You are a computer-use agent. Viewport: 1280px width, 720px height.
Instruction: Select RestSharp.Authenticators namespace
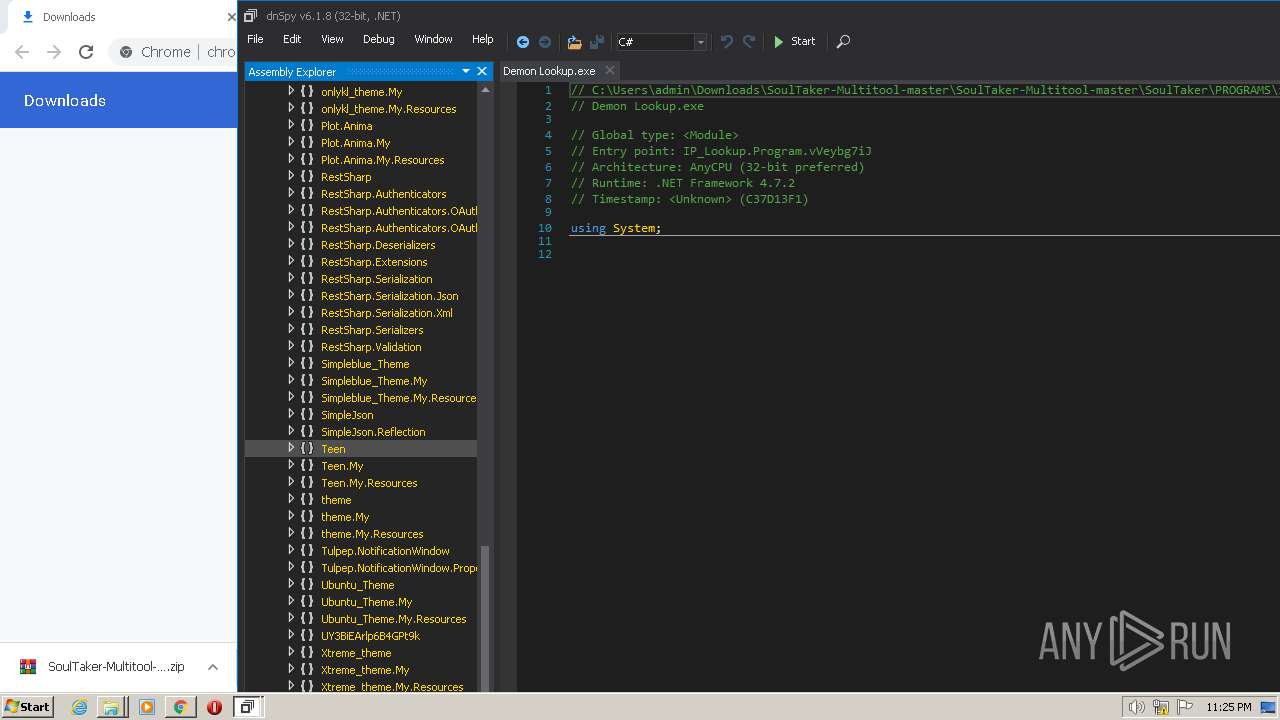point(383,194)
